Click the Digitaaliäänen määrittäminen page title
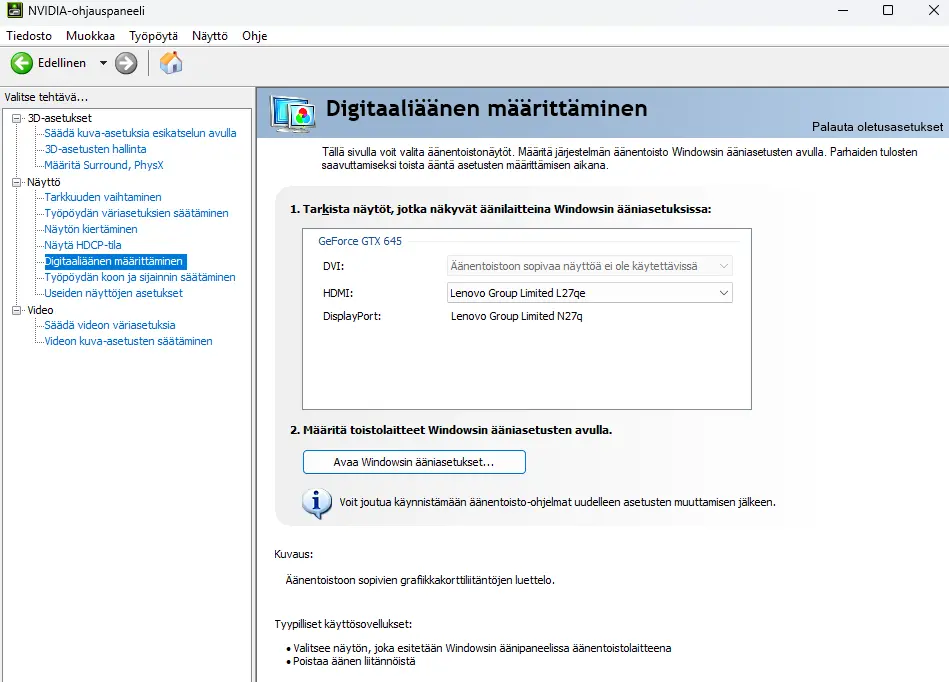Screen dimensions: 949x682 tap(487, 108)
